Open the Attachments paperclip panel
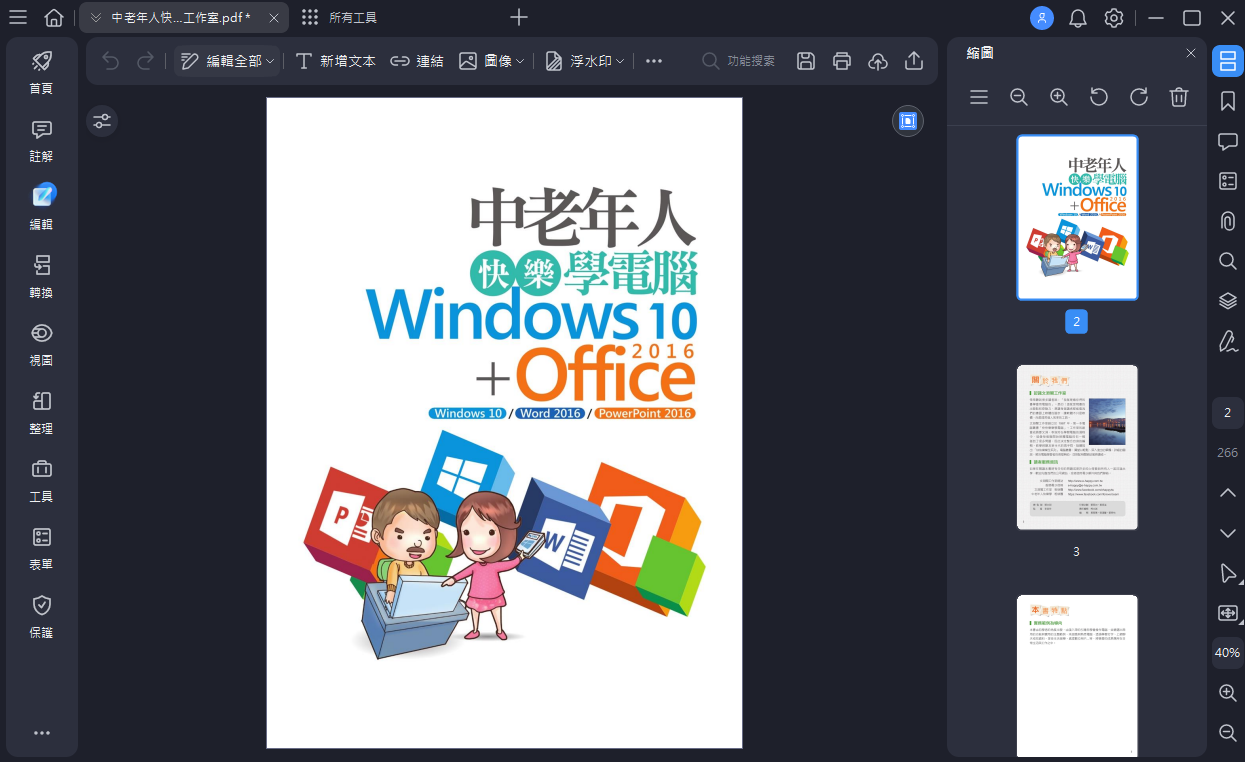The height and width of the screenshot is (762, 1245). (x=1228, y=221)
